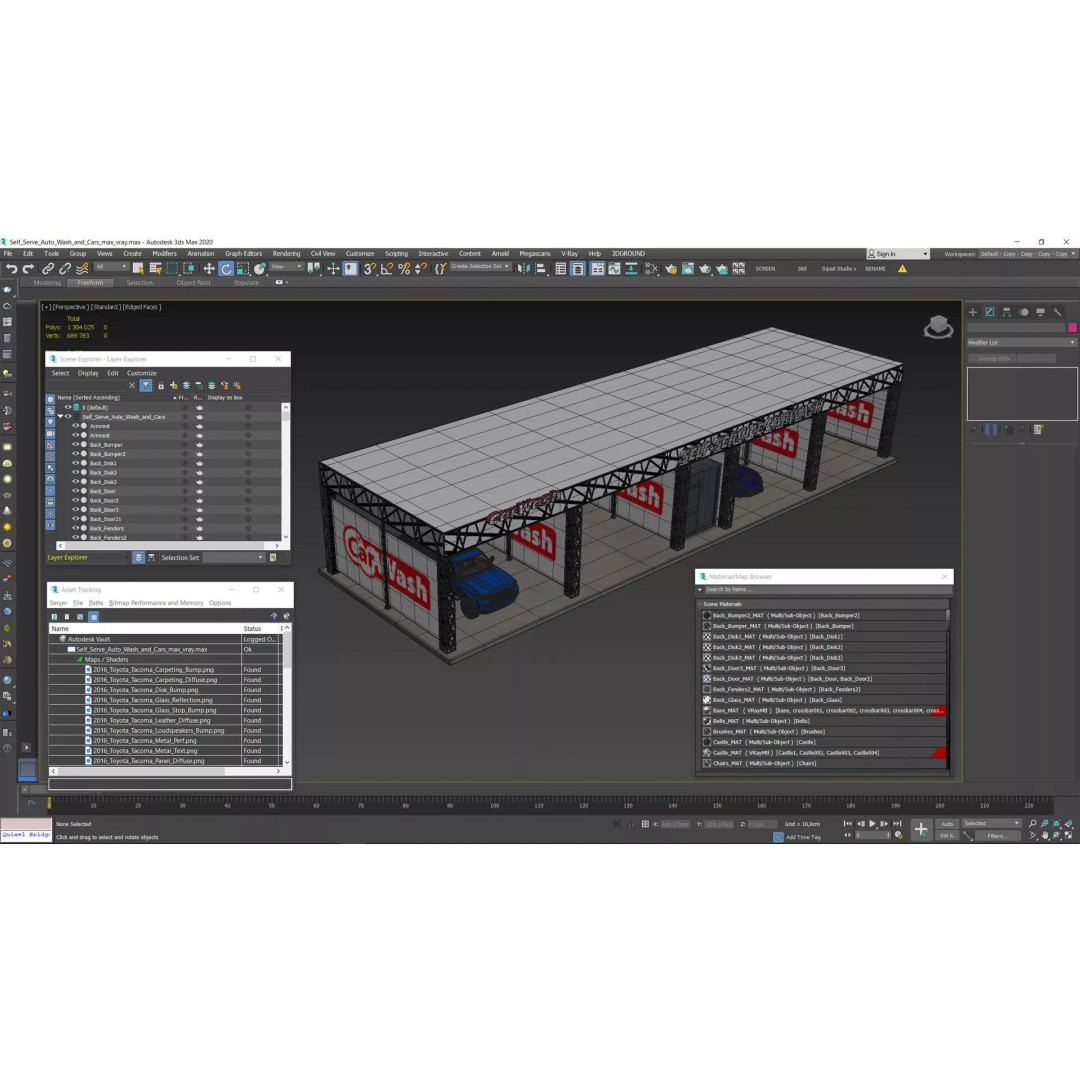The image size is (1080, 1080).
Task: Toggle visibility eye of Back_Door item
Action: (x=76, y=491)
